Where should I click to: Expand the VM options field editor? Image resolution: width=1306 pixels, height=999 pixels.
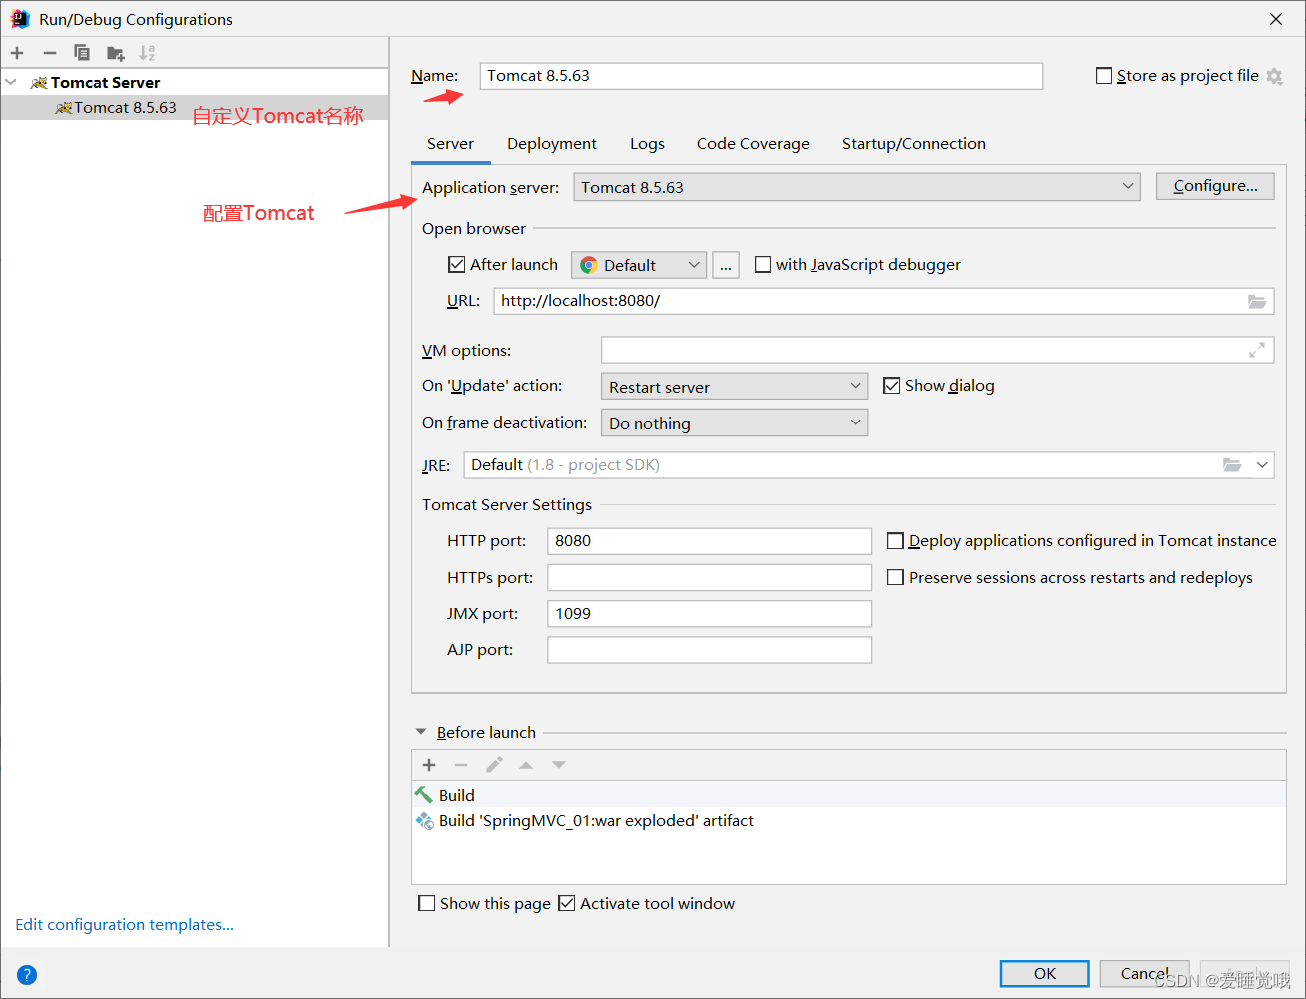(1257, 350)
